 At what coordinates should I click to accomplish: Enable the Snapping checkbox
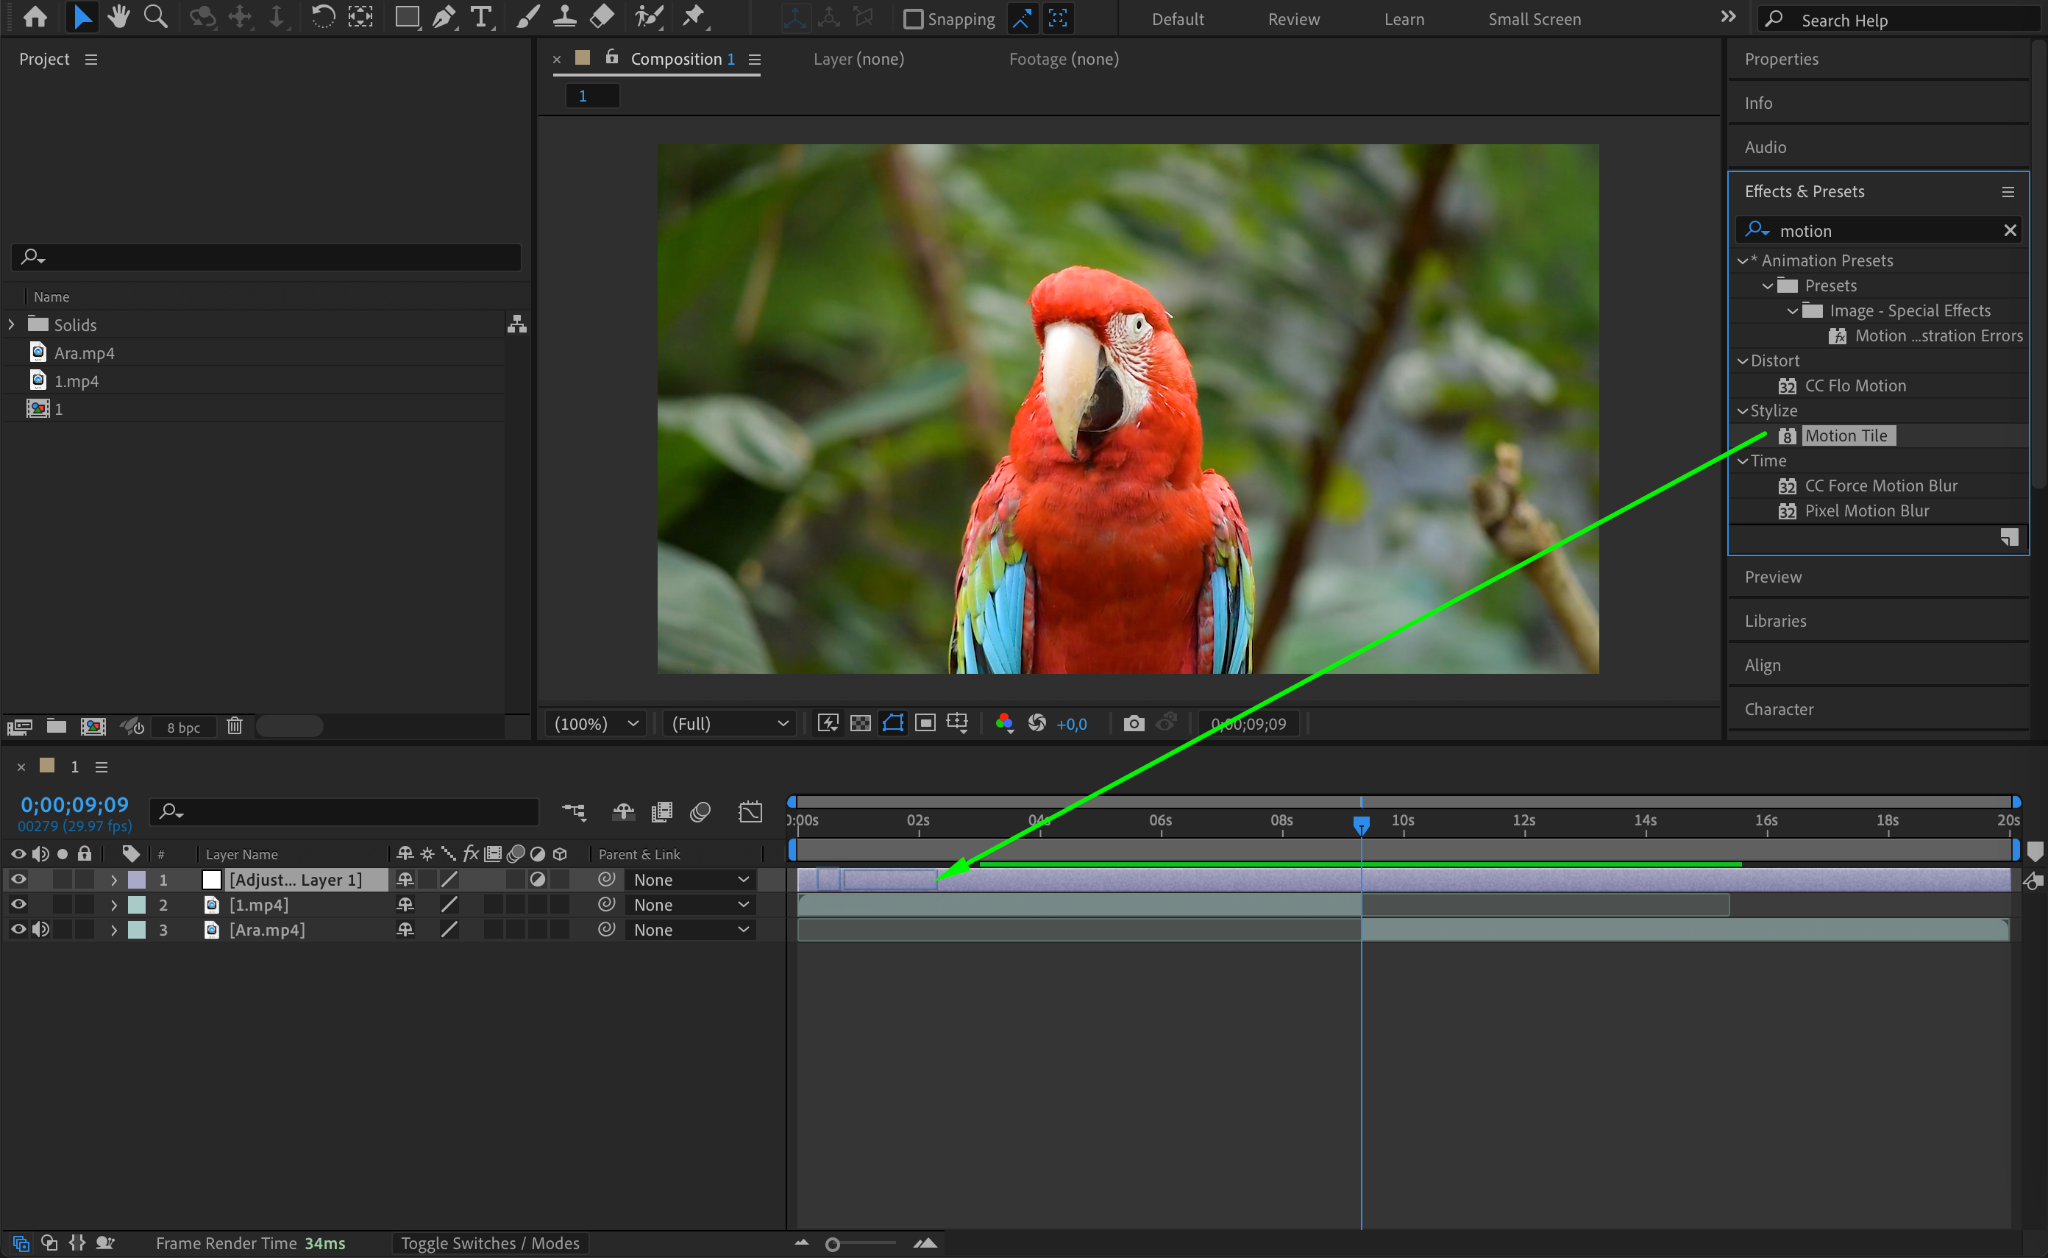coord(913,19)
